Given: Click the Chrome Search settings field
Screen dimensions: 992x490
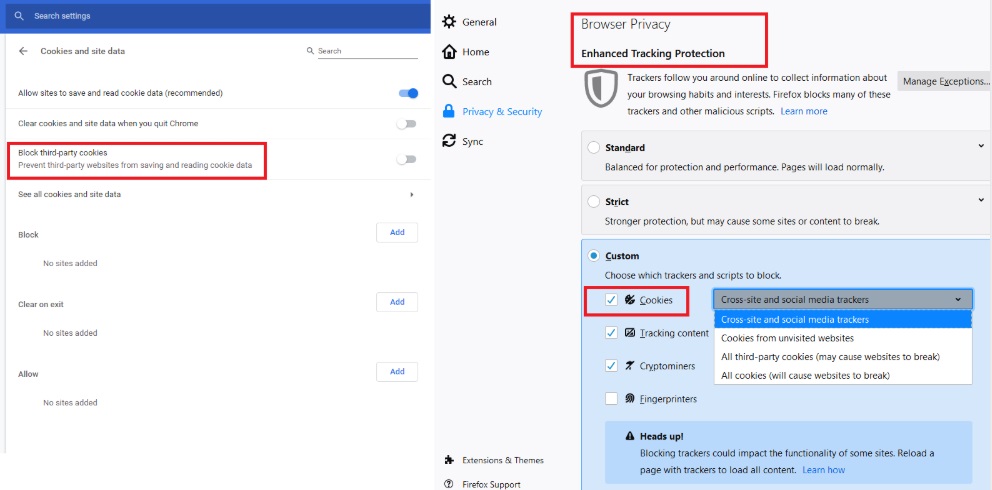Looking at the screenshot, I should 218,16.
